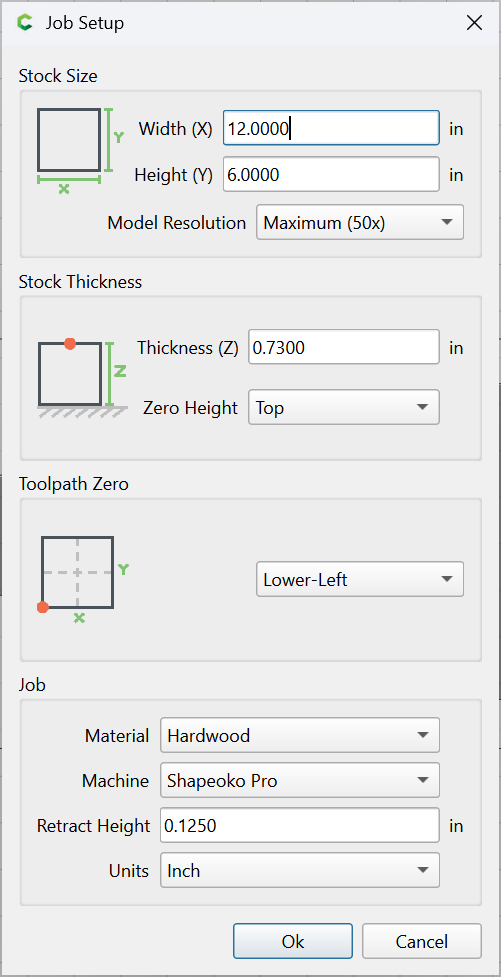501x977 pixels.
Task: Click the orange zero-height dot on thickness diagram
Action: coord(70,343)
